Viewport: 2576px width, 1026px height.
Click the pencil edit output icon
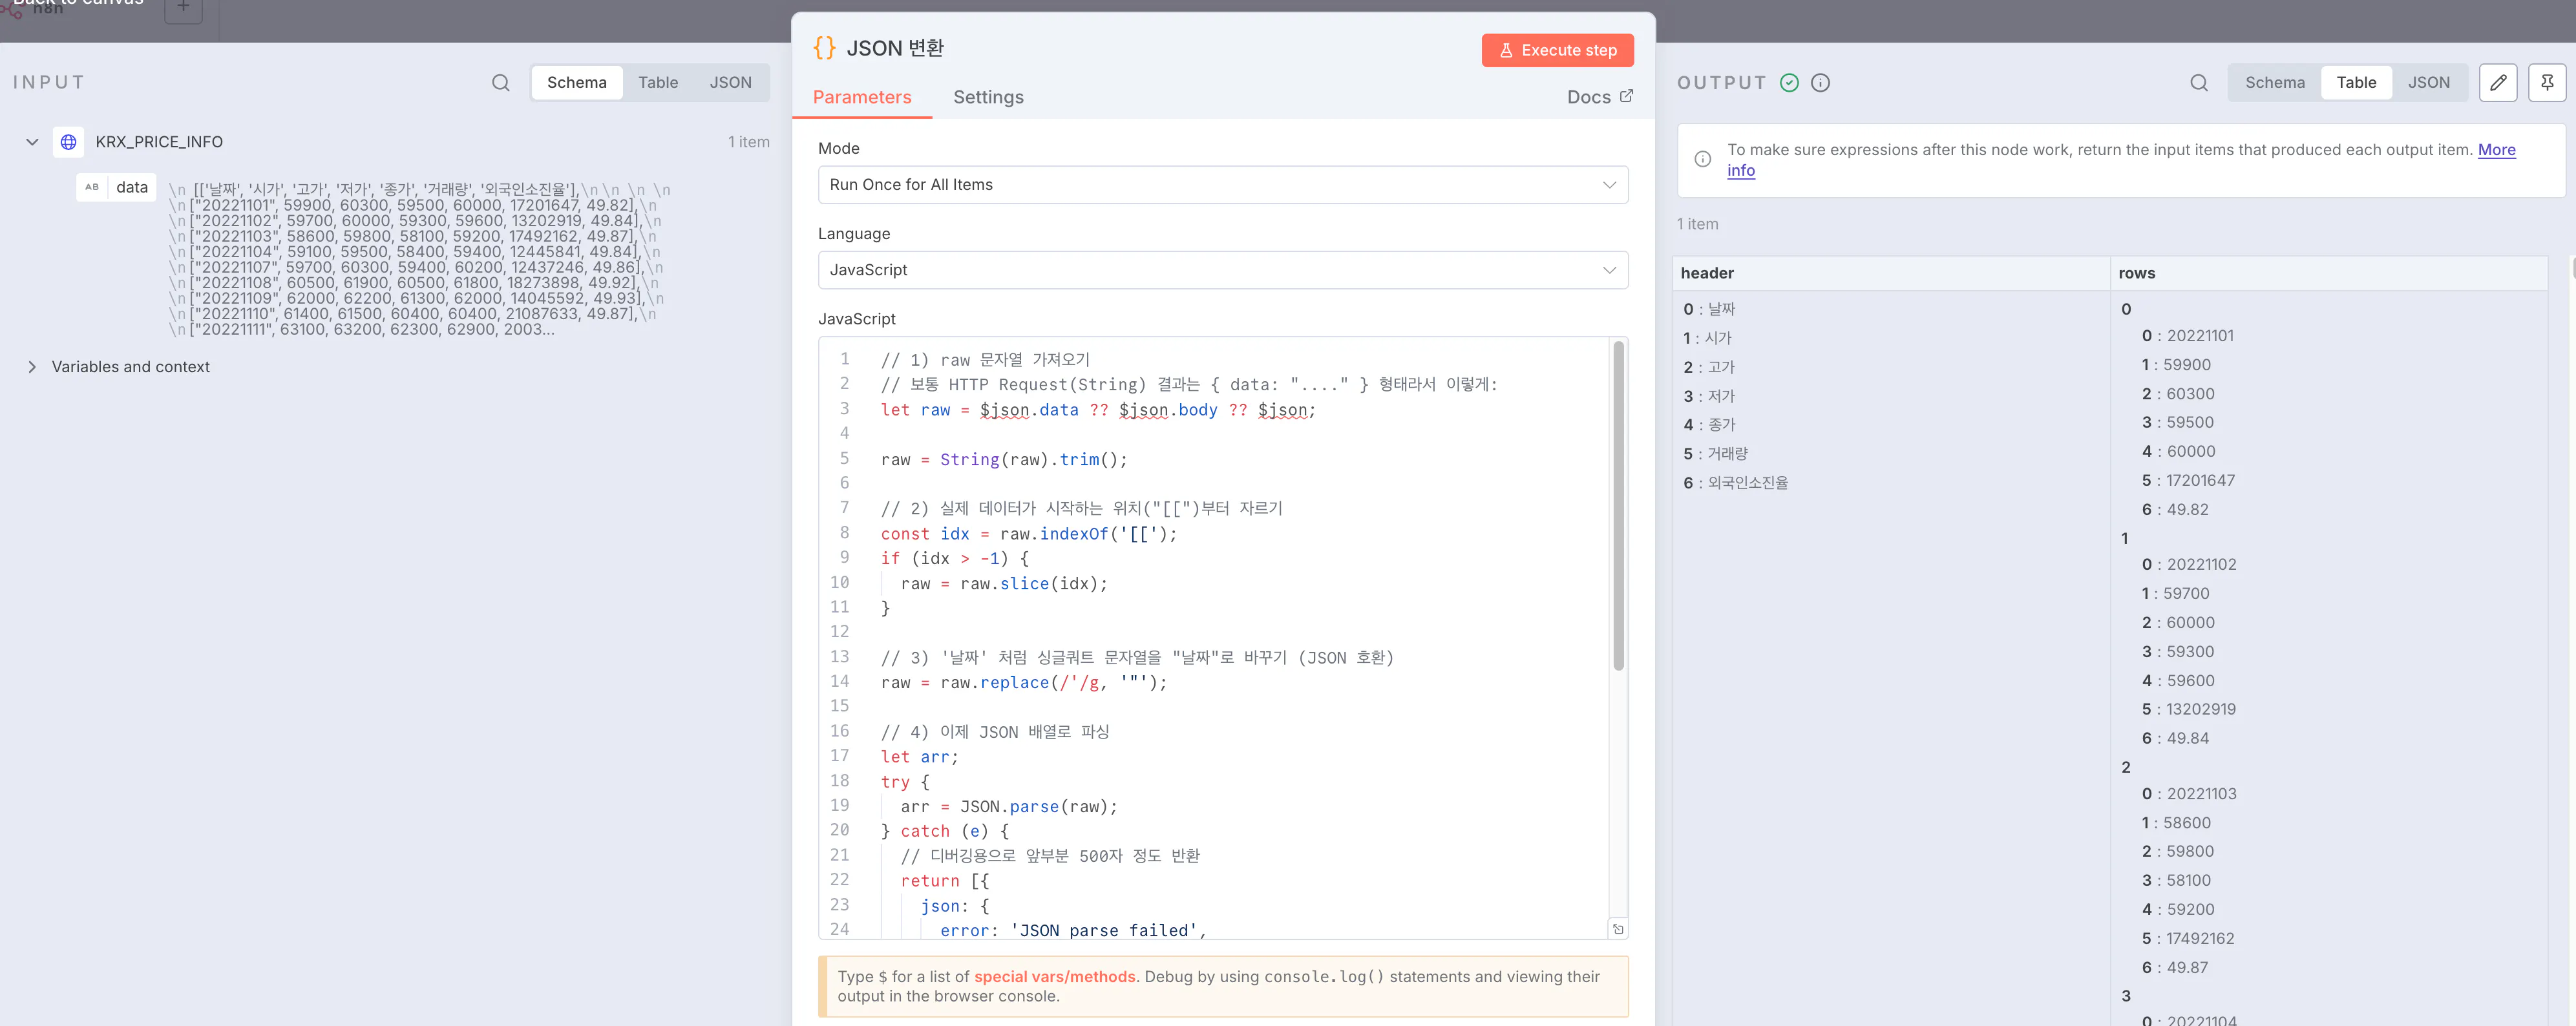[x=2497, y=83]
